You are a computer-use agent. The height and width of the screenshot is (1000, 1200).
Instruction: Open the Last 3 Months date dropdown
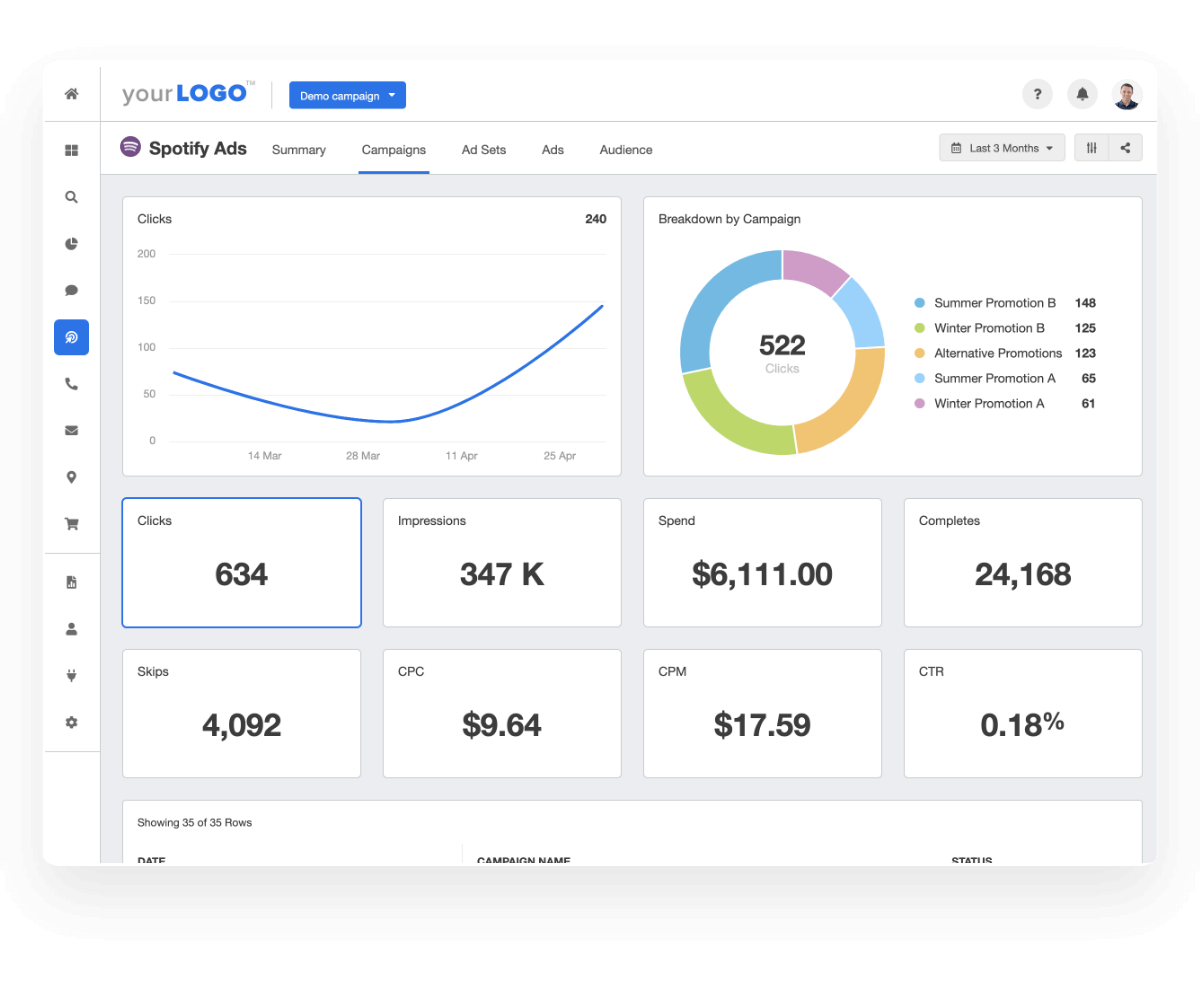coord(1002,148)
